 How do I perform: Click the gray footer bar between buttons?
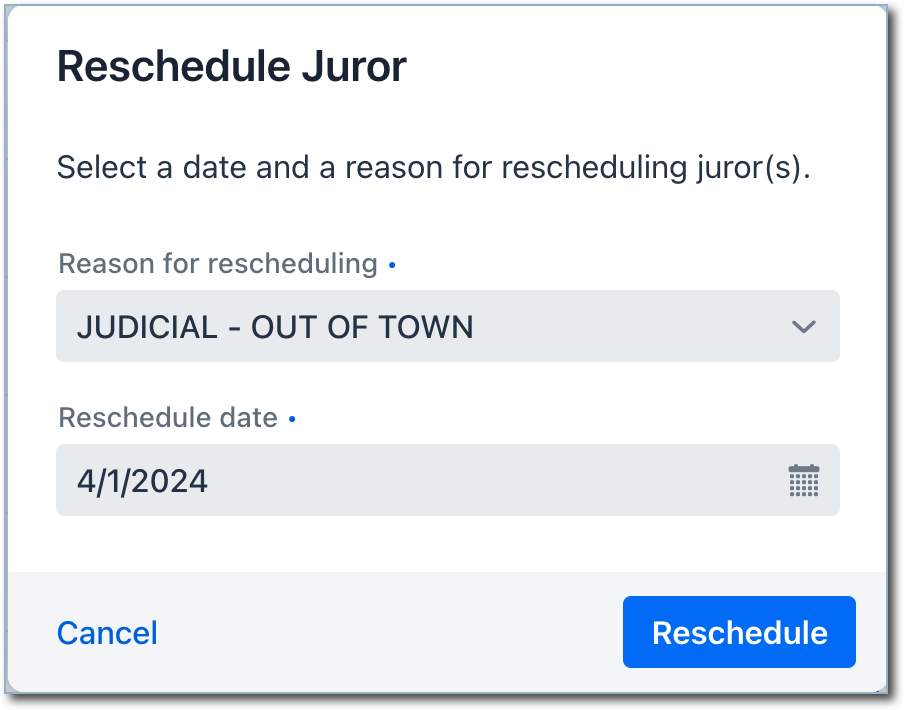[x=390, y=633]
